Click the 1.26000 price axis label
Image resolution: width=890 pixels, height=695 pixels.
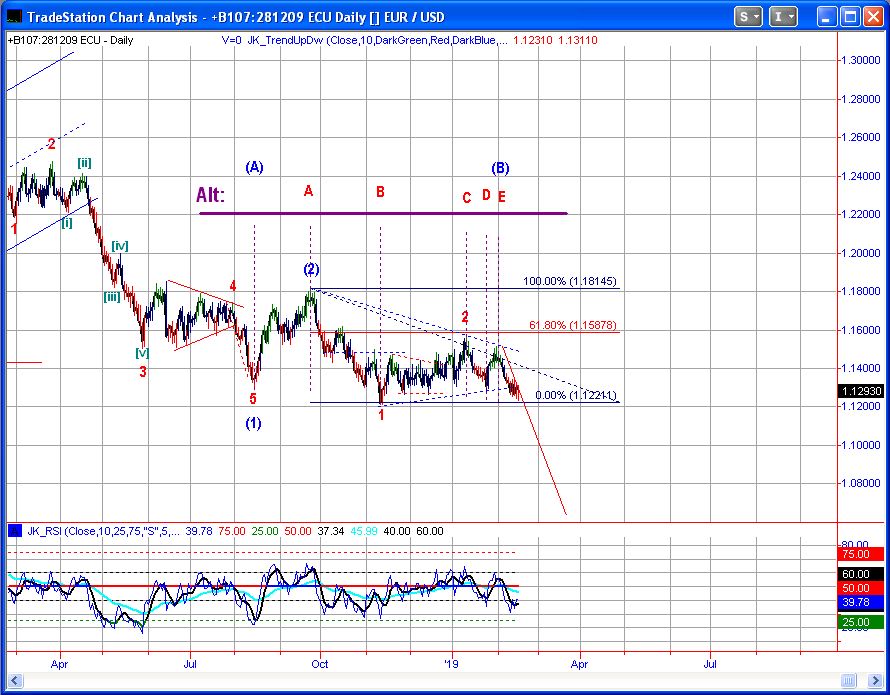(861, 137)
